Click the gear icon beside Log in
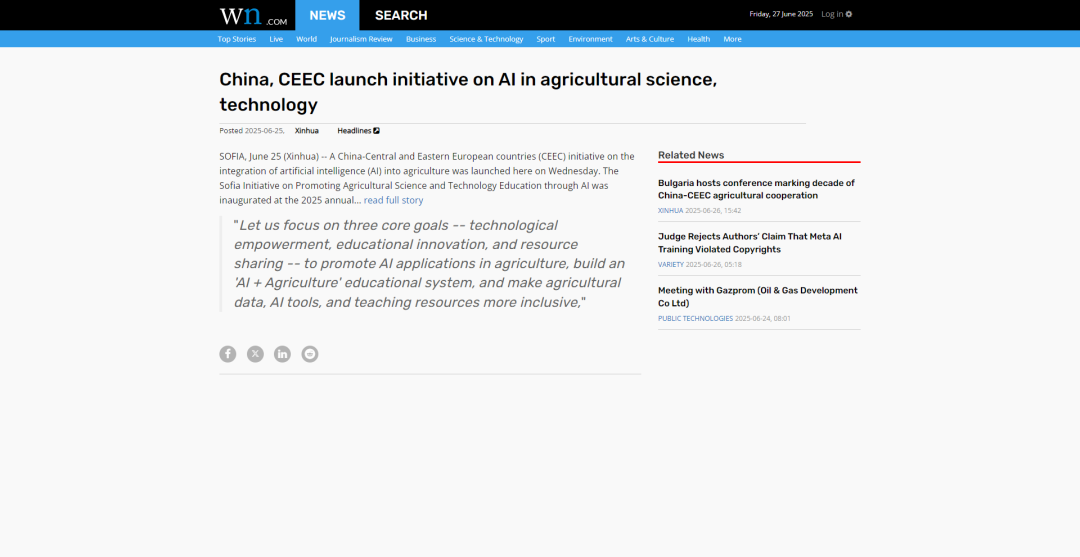 tap(849, 14)
